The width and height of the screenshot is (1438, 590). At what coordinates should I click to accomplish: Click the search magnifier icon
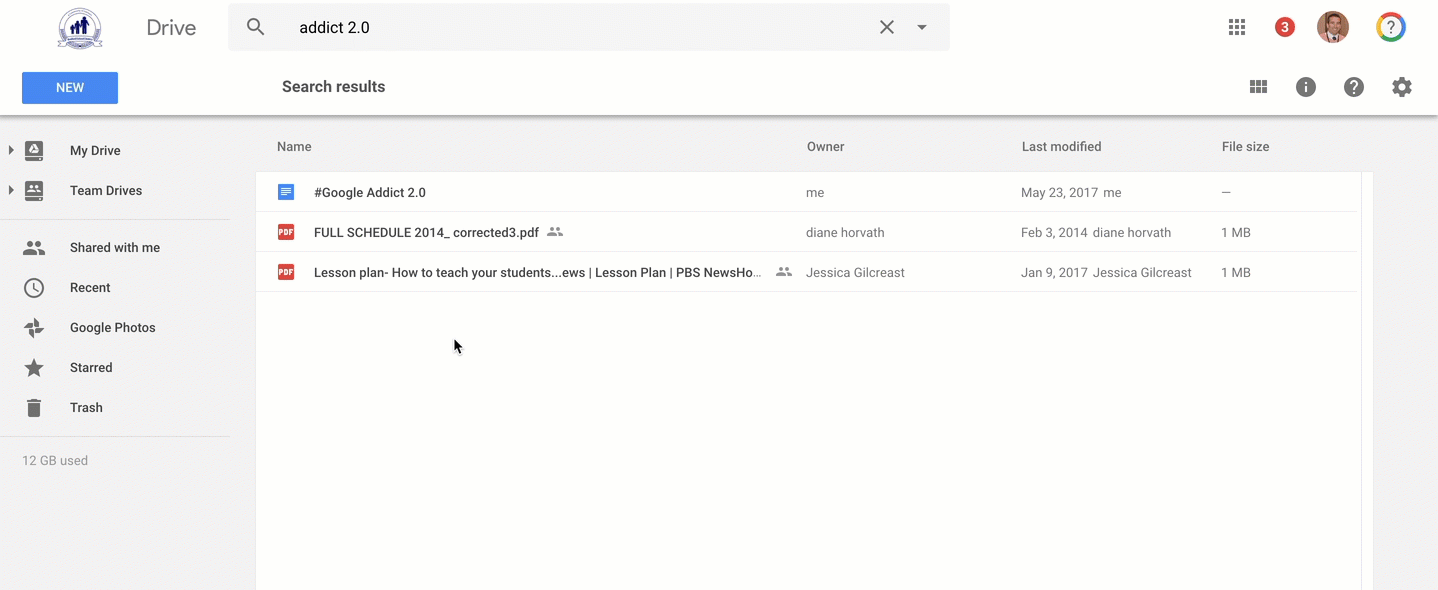(256, 27)
